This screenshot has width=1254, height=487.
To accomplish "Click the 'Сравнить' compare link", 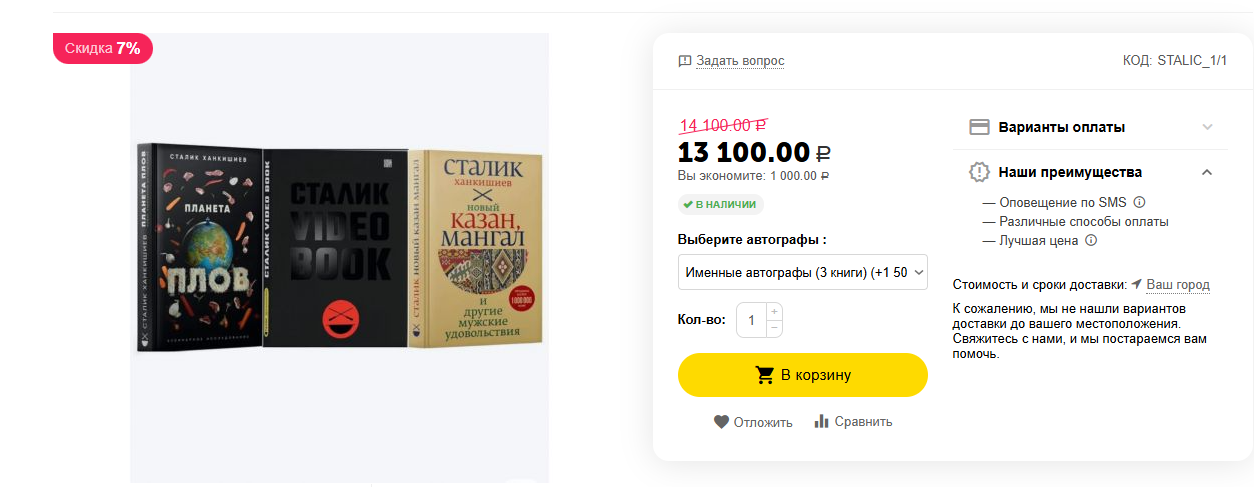I will (x=864, y=422).
